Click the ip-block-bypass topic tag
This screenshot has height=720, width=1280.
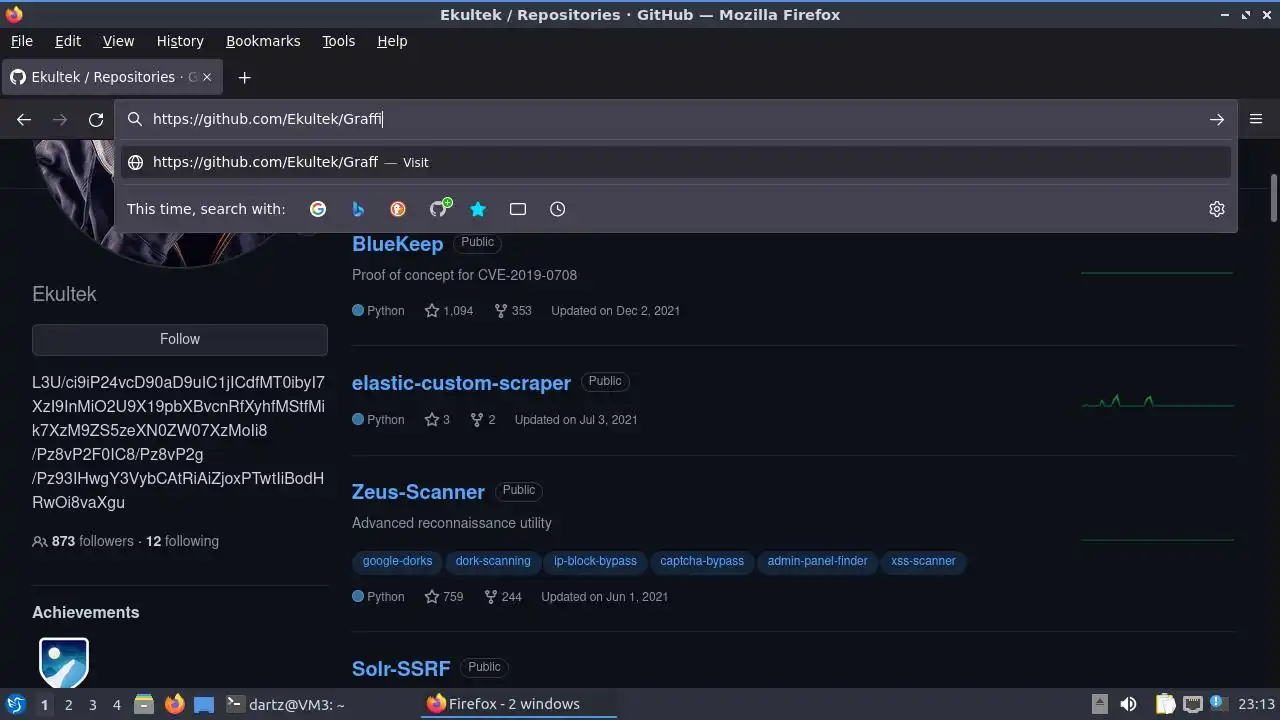(x=595, y=561)
